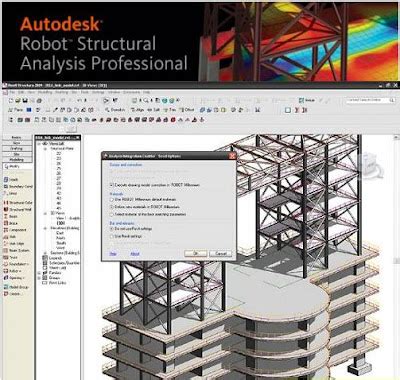Open the Edit menu
400x380 pixels.
[21, 92]
